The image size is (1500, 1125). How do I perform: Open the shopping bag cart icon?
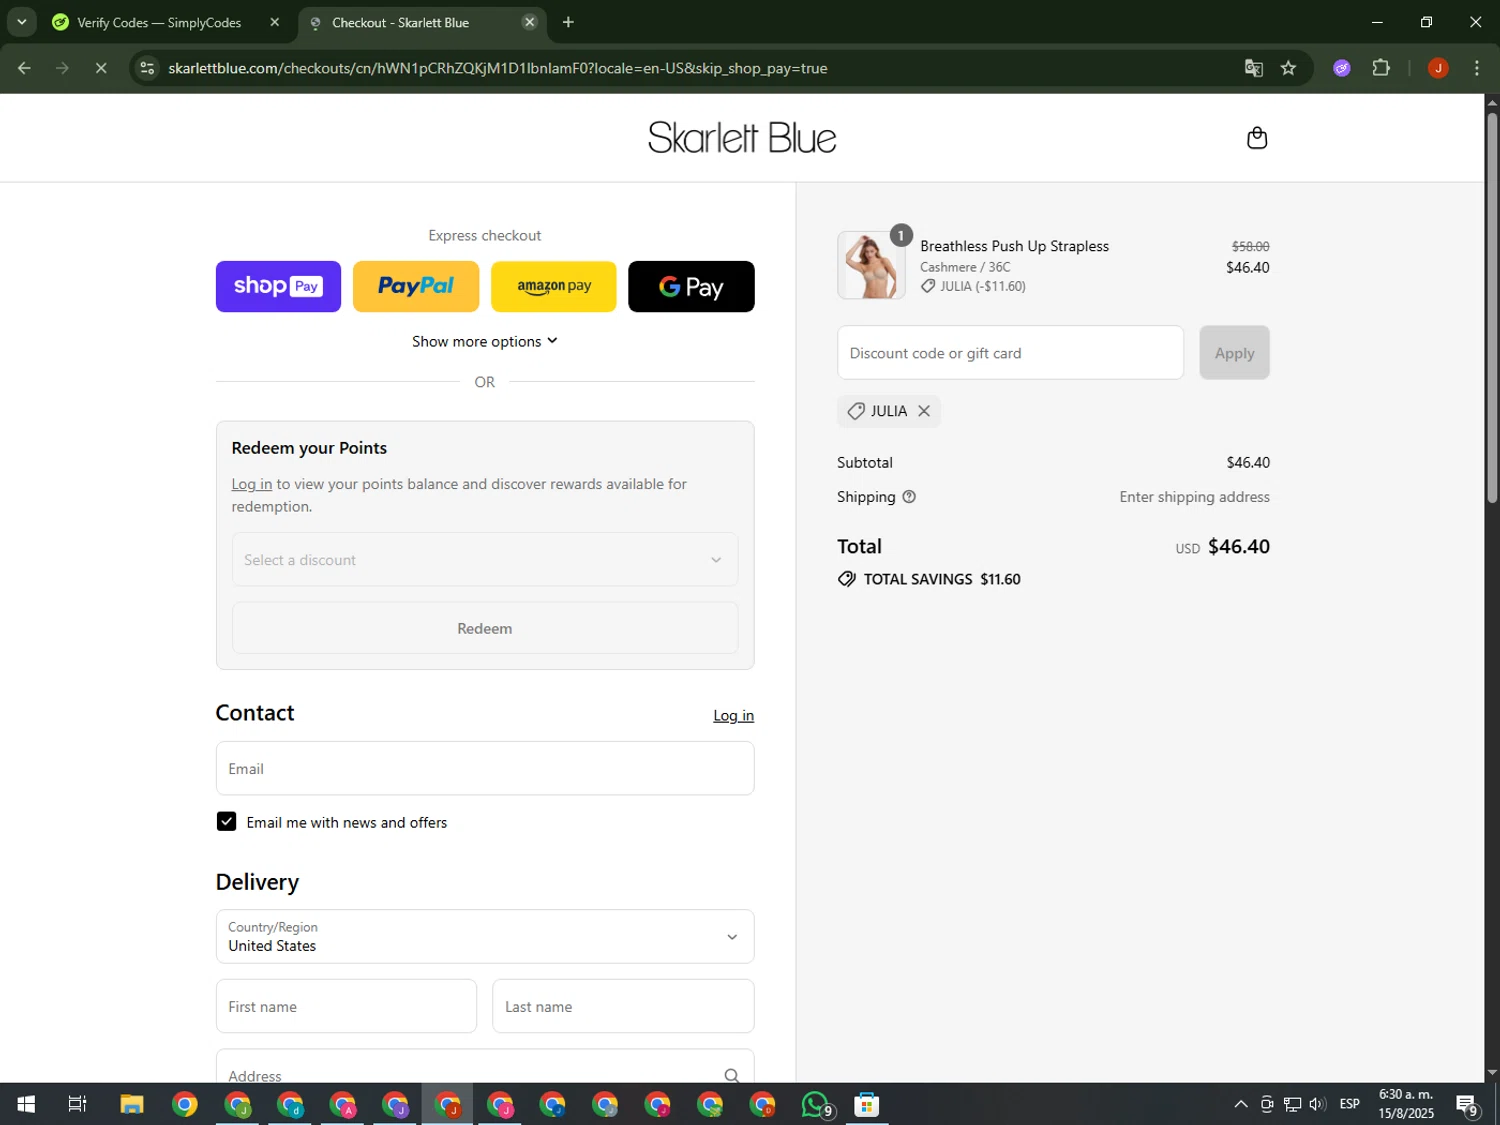[1257, 138]
